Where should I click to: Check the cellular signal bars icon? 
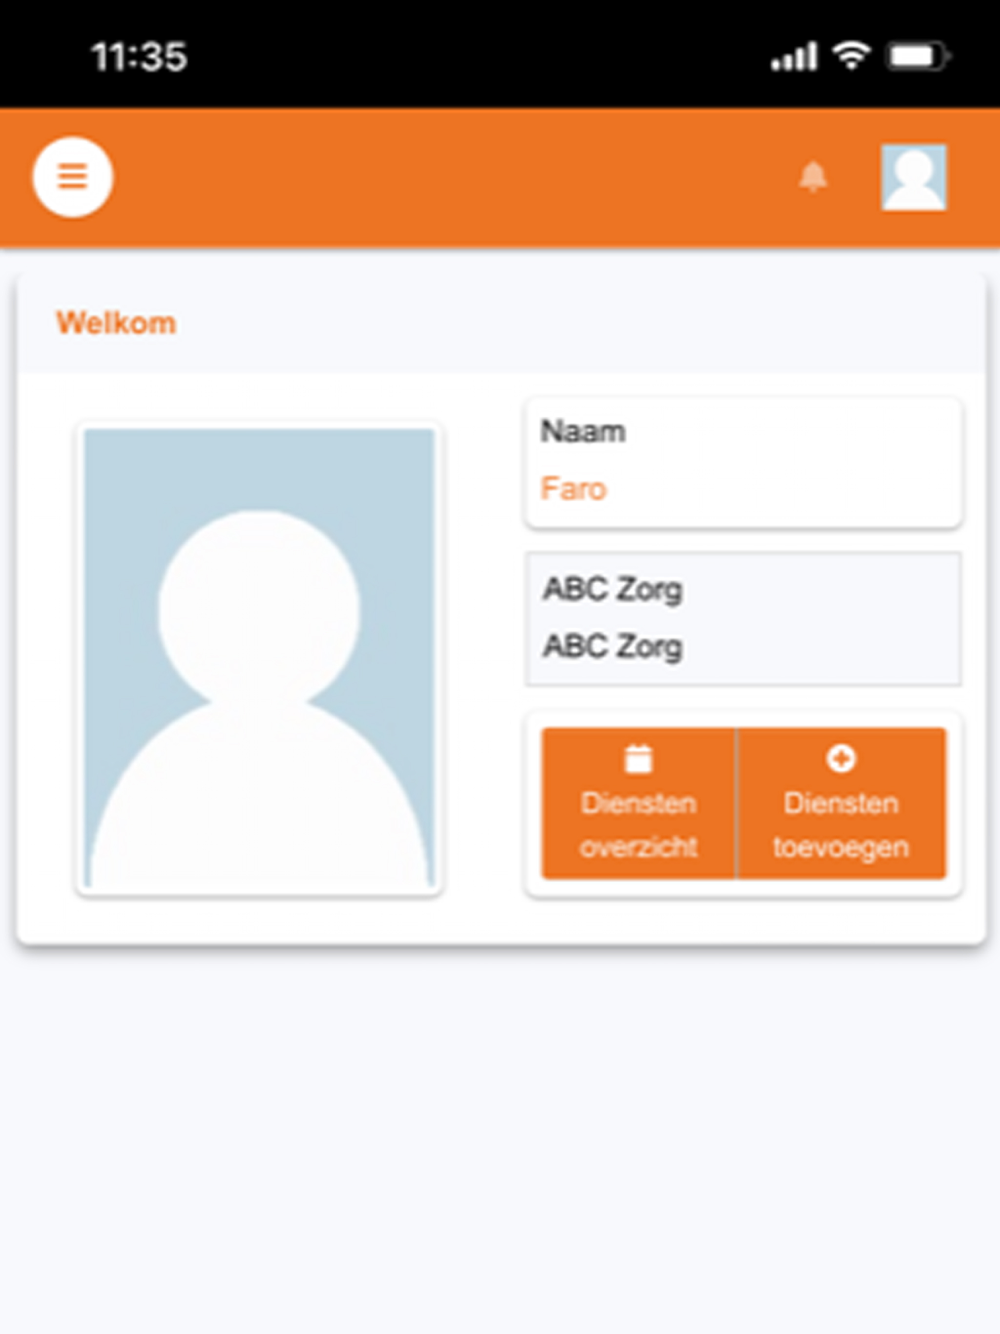(x=794, y=57)
